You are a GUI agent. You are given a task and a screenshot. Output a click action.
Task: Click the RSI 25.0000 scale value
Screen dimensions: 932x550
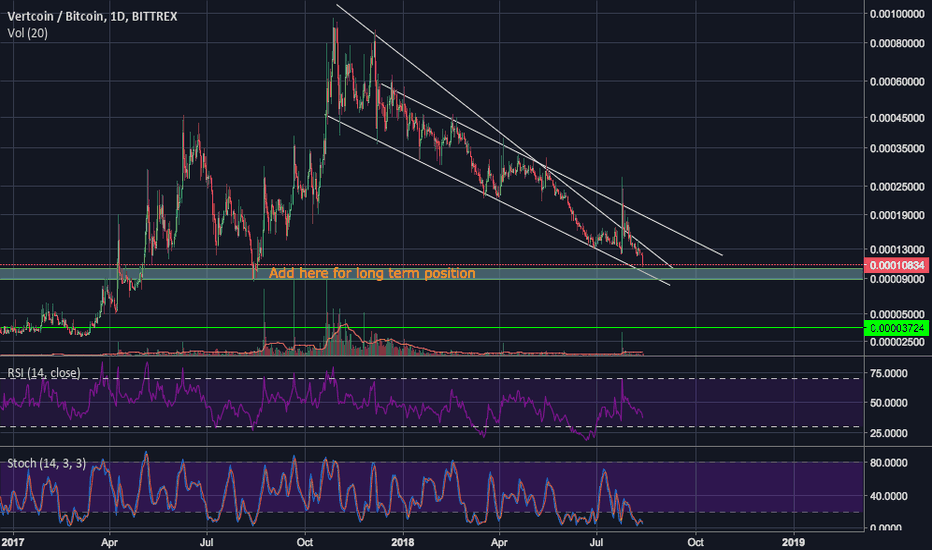tap(889, 433)
